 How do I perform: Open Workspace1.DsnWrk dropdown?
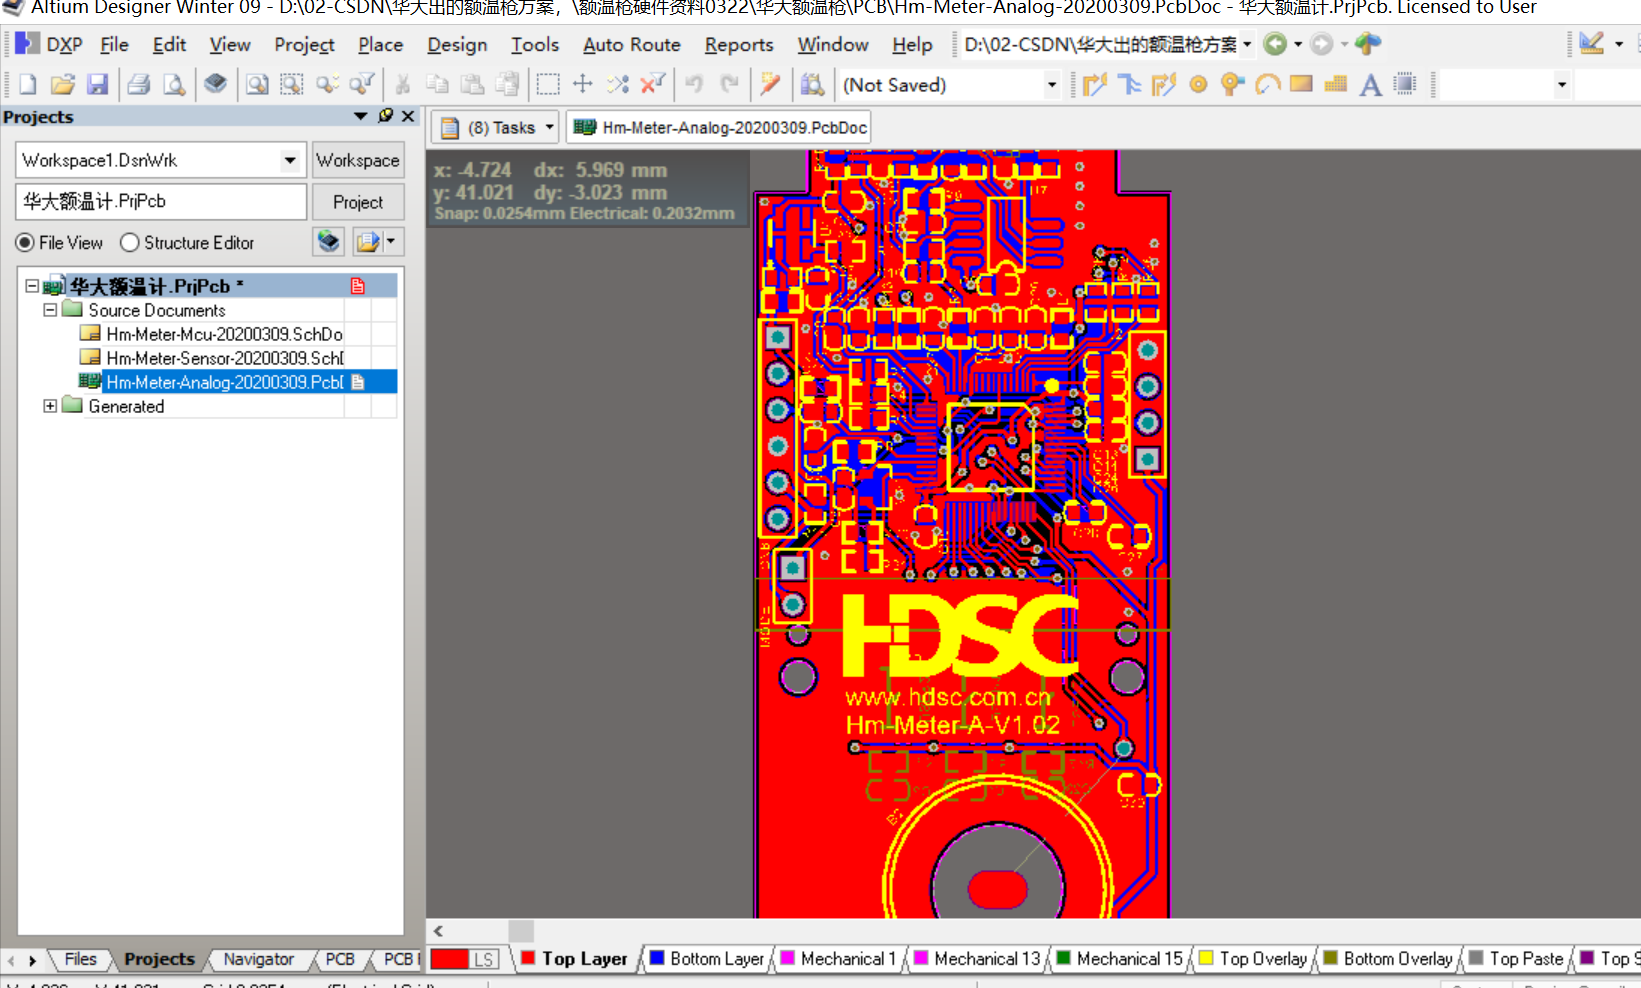pyautogui.click(x=289, y=160)
